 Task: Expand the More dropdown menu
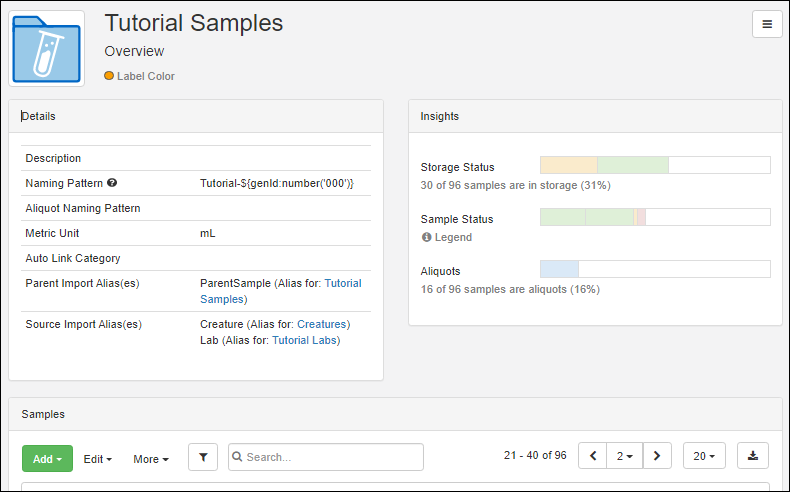(x=151, y=459)
